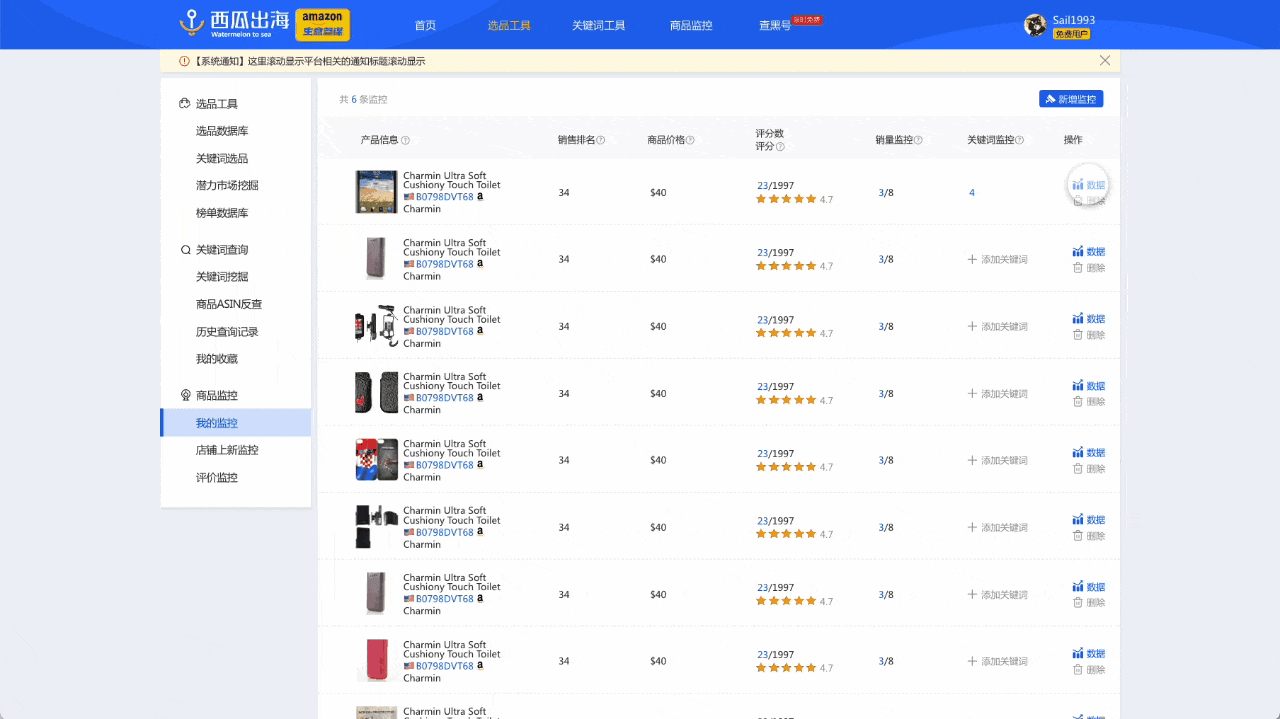Open 选品工具 in top navigation
This screenshot has width=1280, height=719.
pos(509,26)
